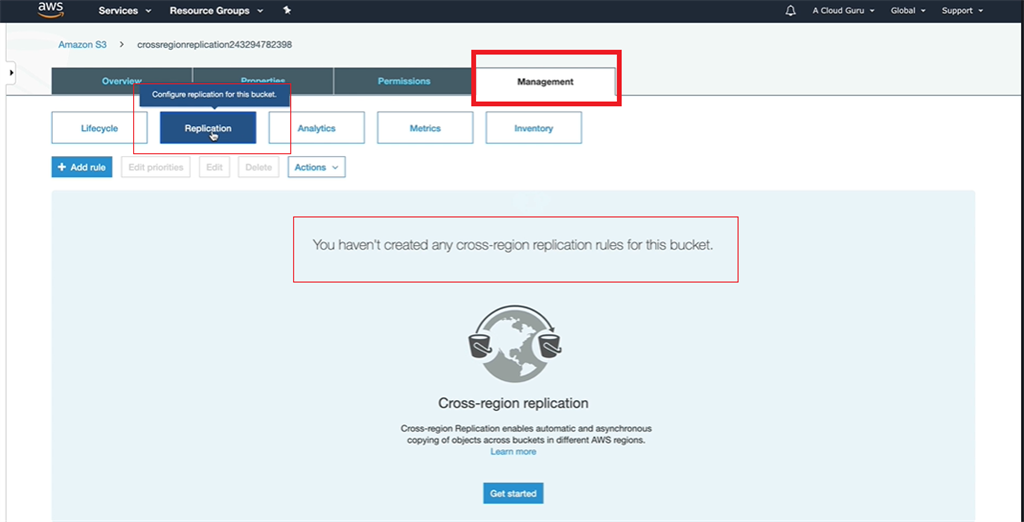
Task: Click the Delete rule button
Action: [258, 167]
